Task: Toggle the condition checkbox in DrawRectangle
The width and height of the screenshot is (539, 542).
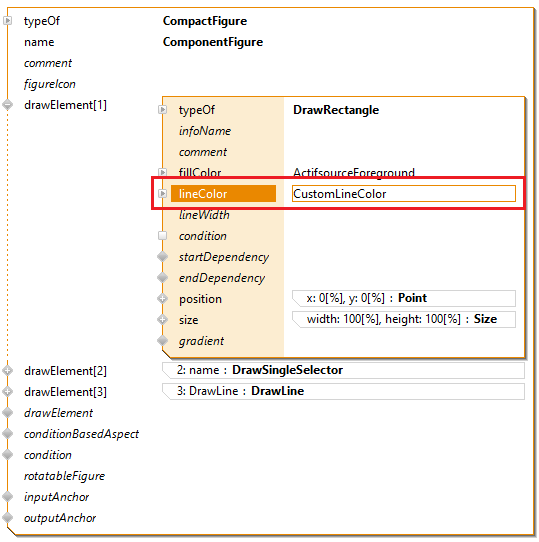Action: pos(162,236)
